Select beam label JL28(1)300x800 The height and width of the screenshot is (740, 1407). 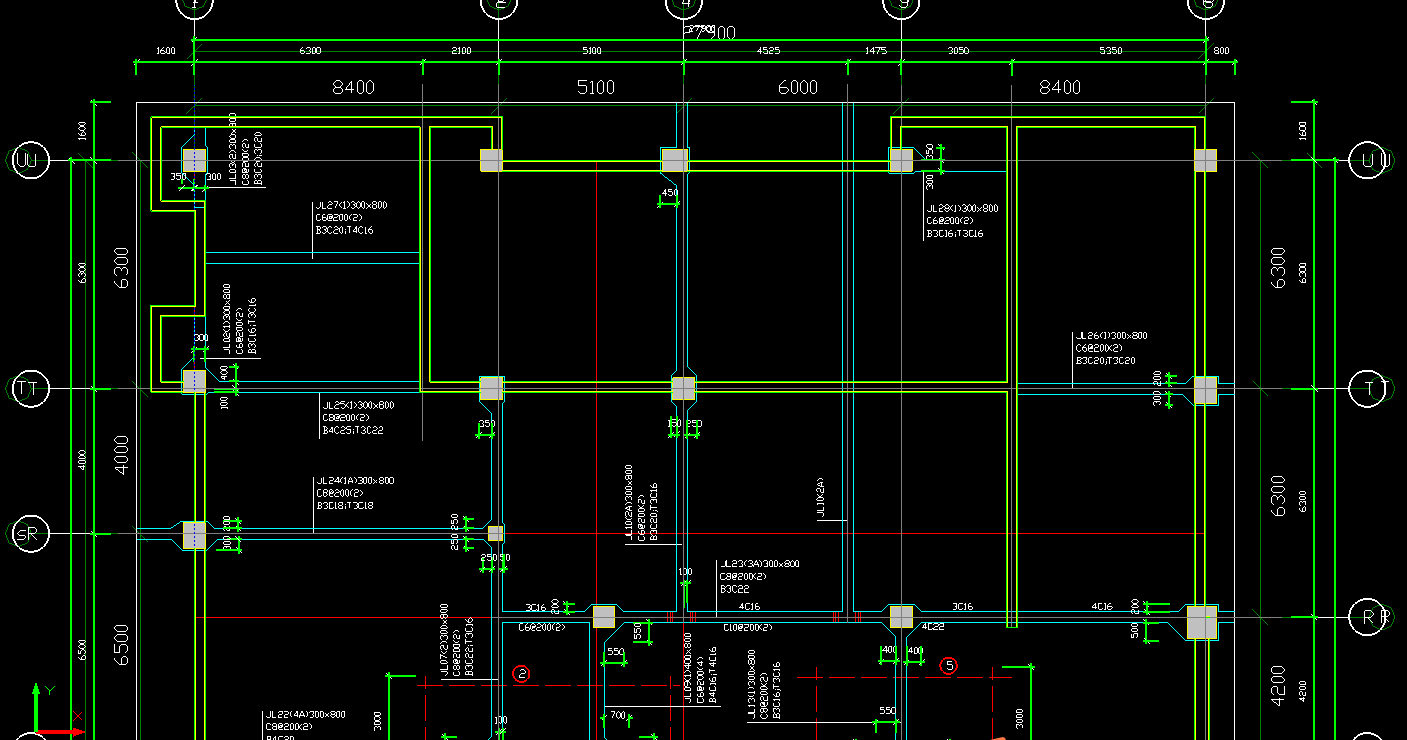(962, 209)
